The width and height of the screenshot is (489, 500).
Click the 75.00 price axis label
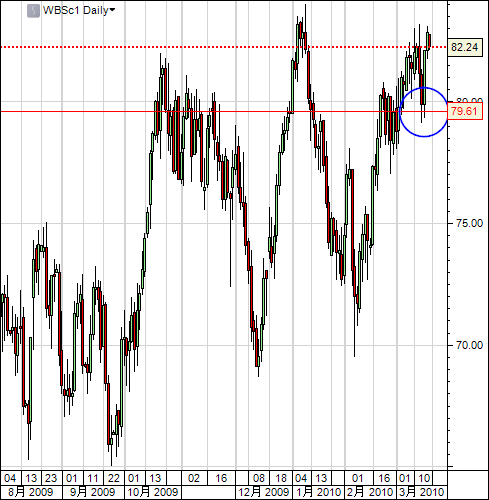[x=469, y=223]
